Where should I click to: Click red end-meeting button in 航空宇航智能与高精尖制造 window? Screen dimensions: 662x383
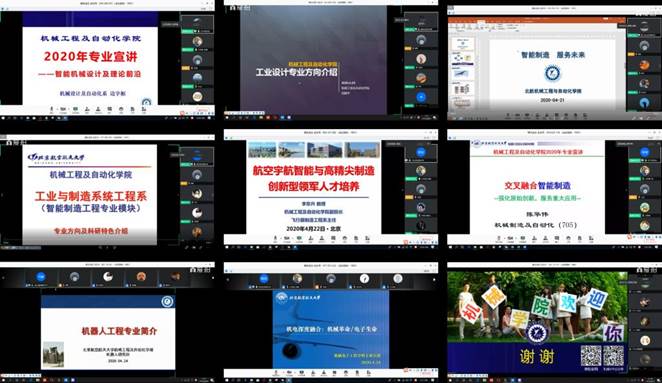(x=427, y=239)
